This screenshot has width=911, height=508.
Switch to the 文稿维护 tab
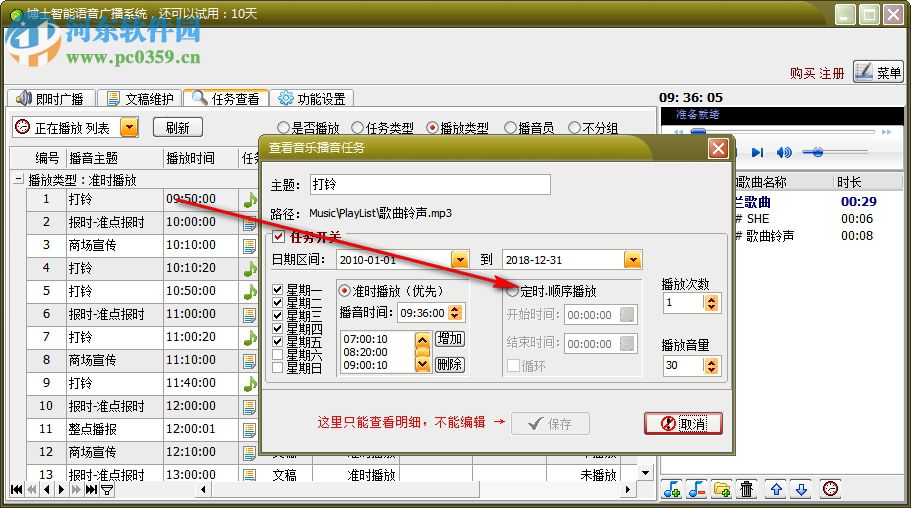point(139,99)
